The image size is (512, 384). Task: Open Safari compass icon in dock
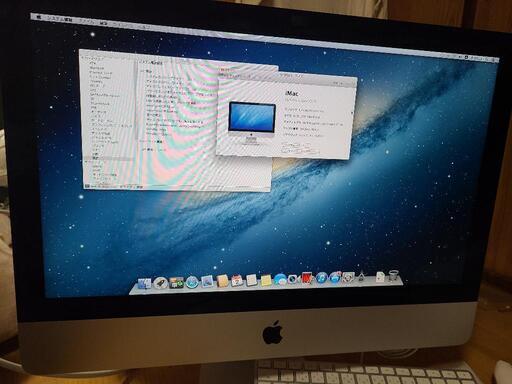(192, 282)
